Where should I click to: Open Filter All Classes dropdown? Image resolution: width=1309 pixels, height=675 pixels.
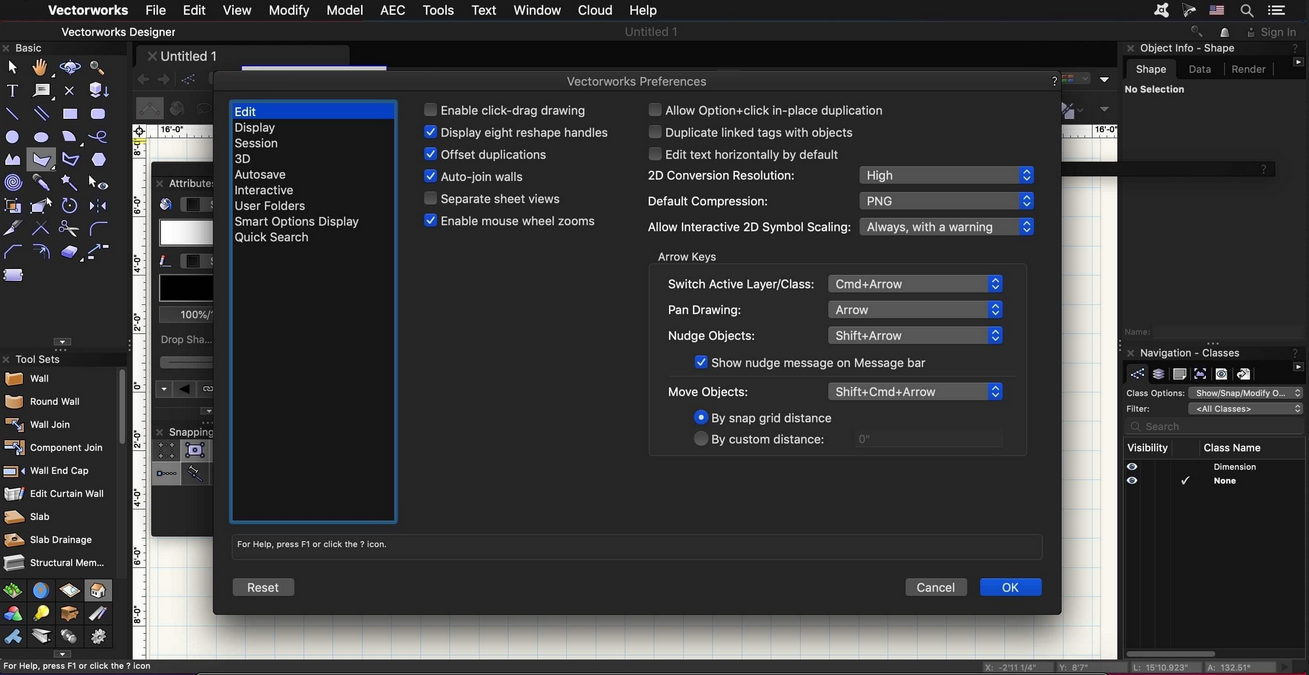coord(1247,408)
